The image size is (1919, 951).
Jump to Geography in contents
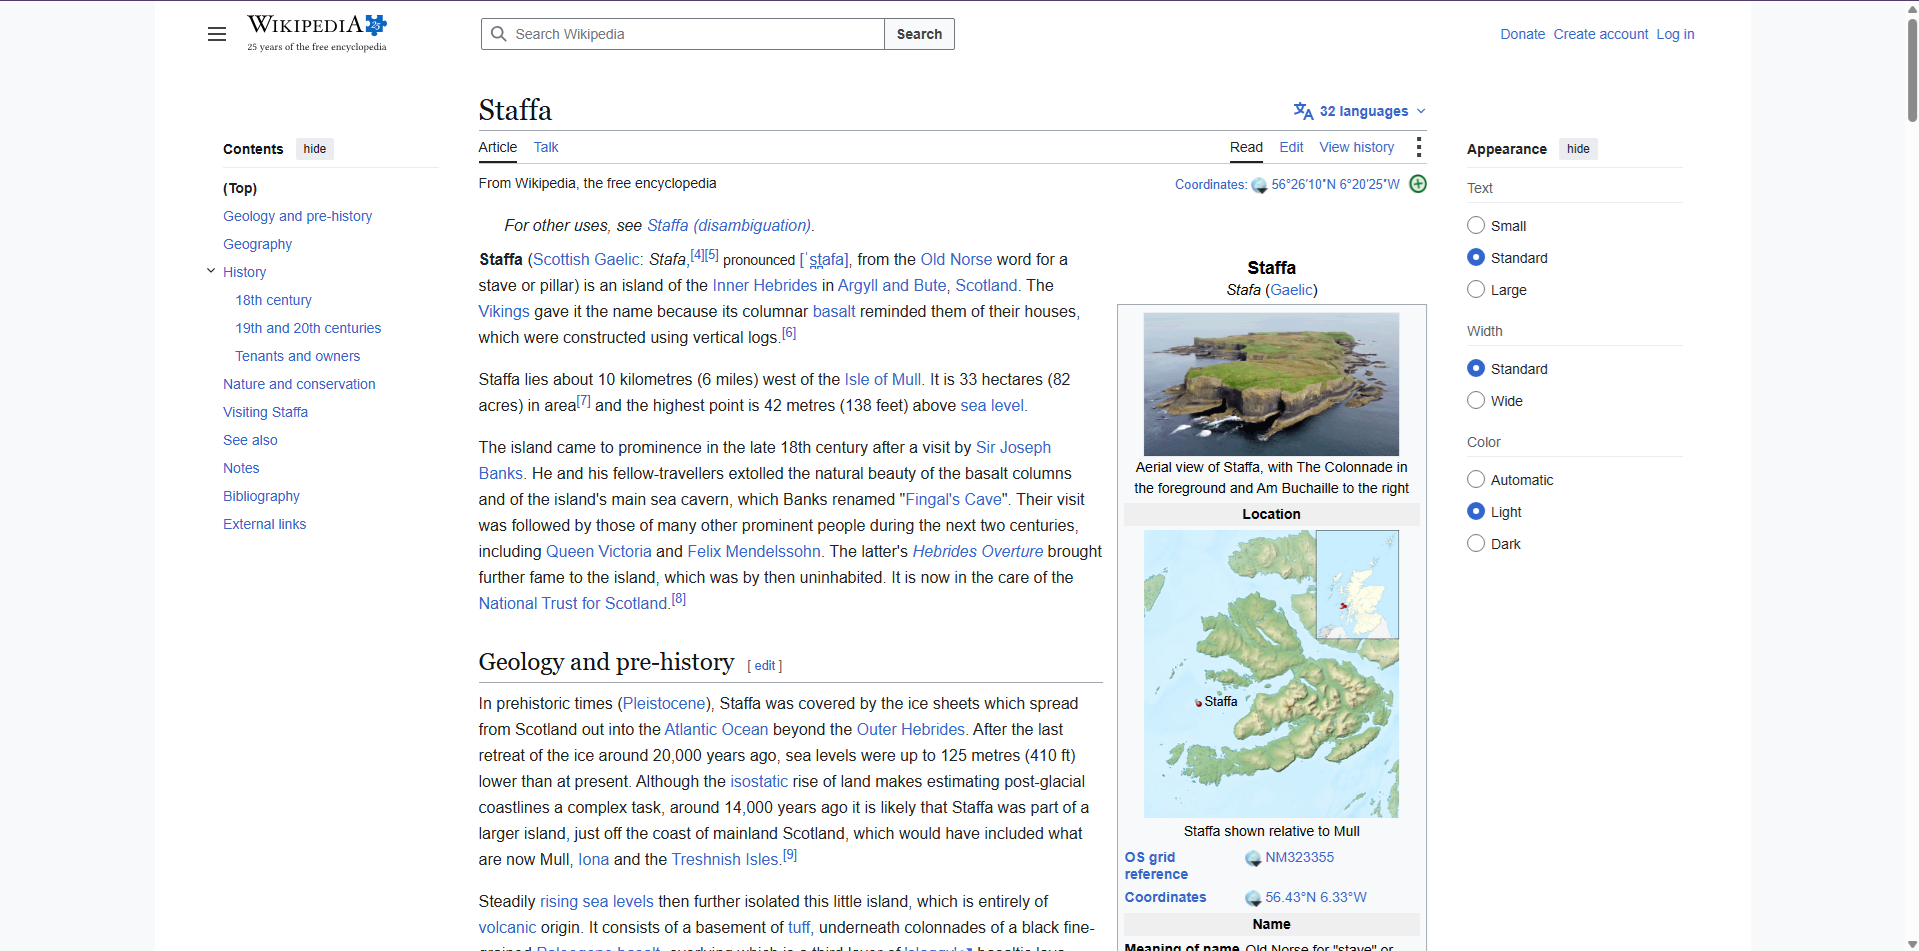tap(258, 244)
